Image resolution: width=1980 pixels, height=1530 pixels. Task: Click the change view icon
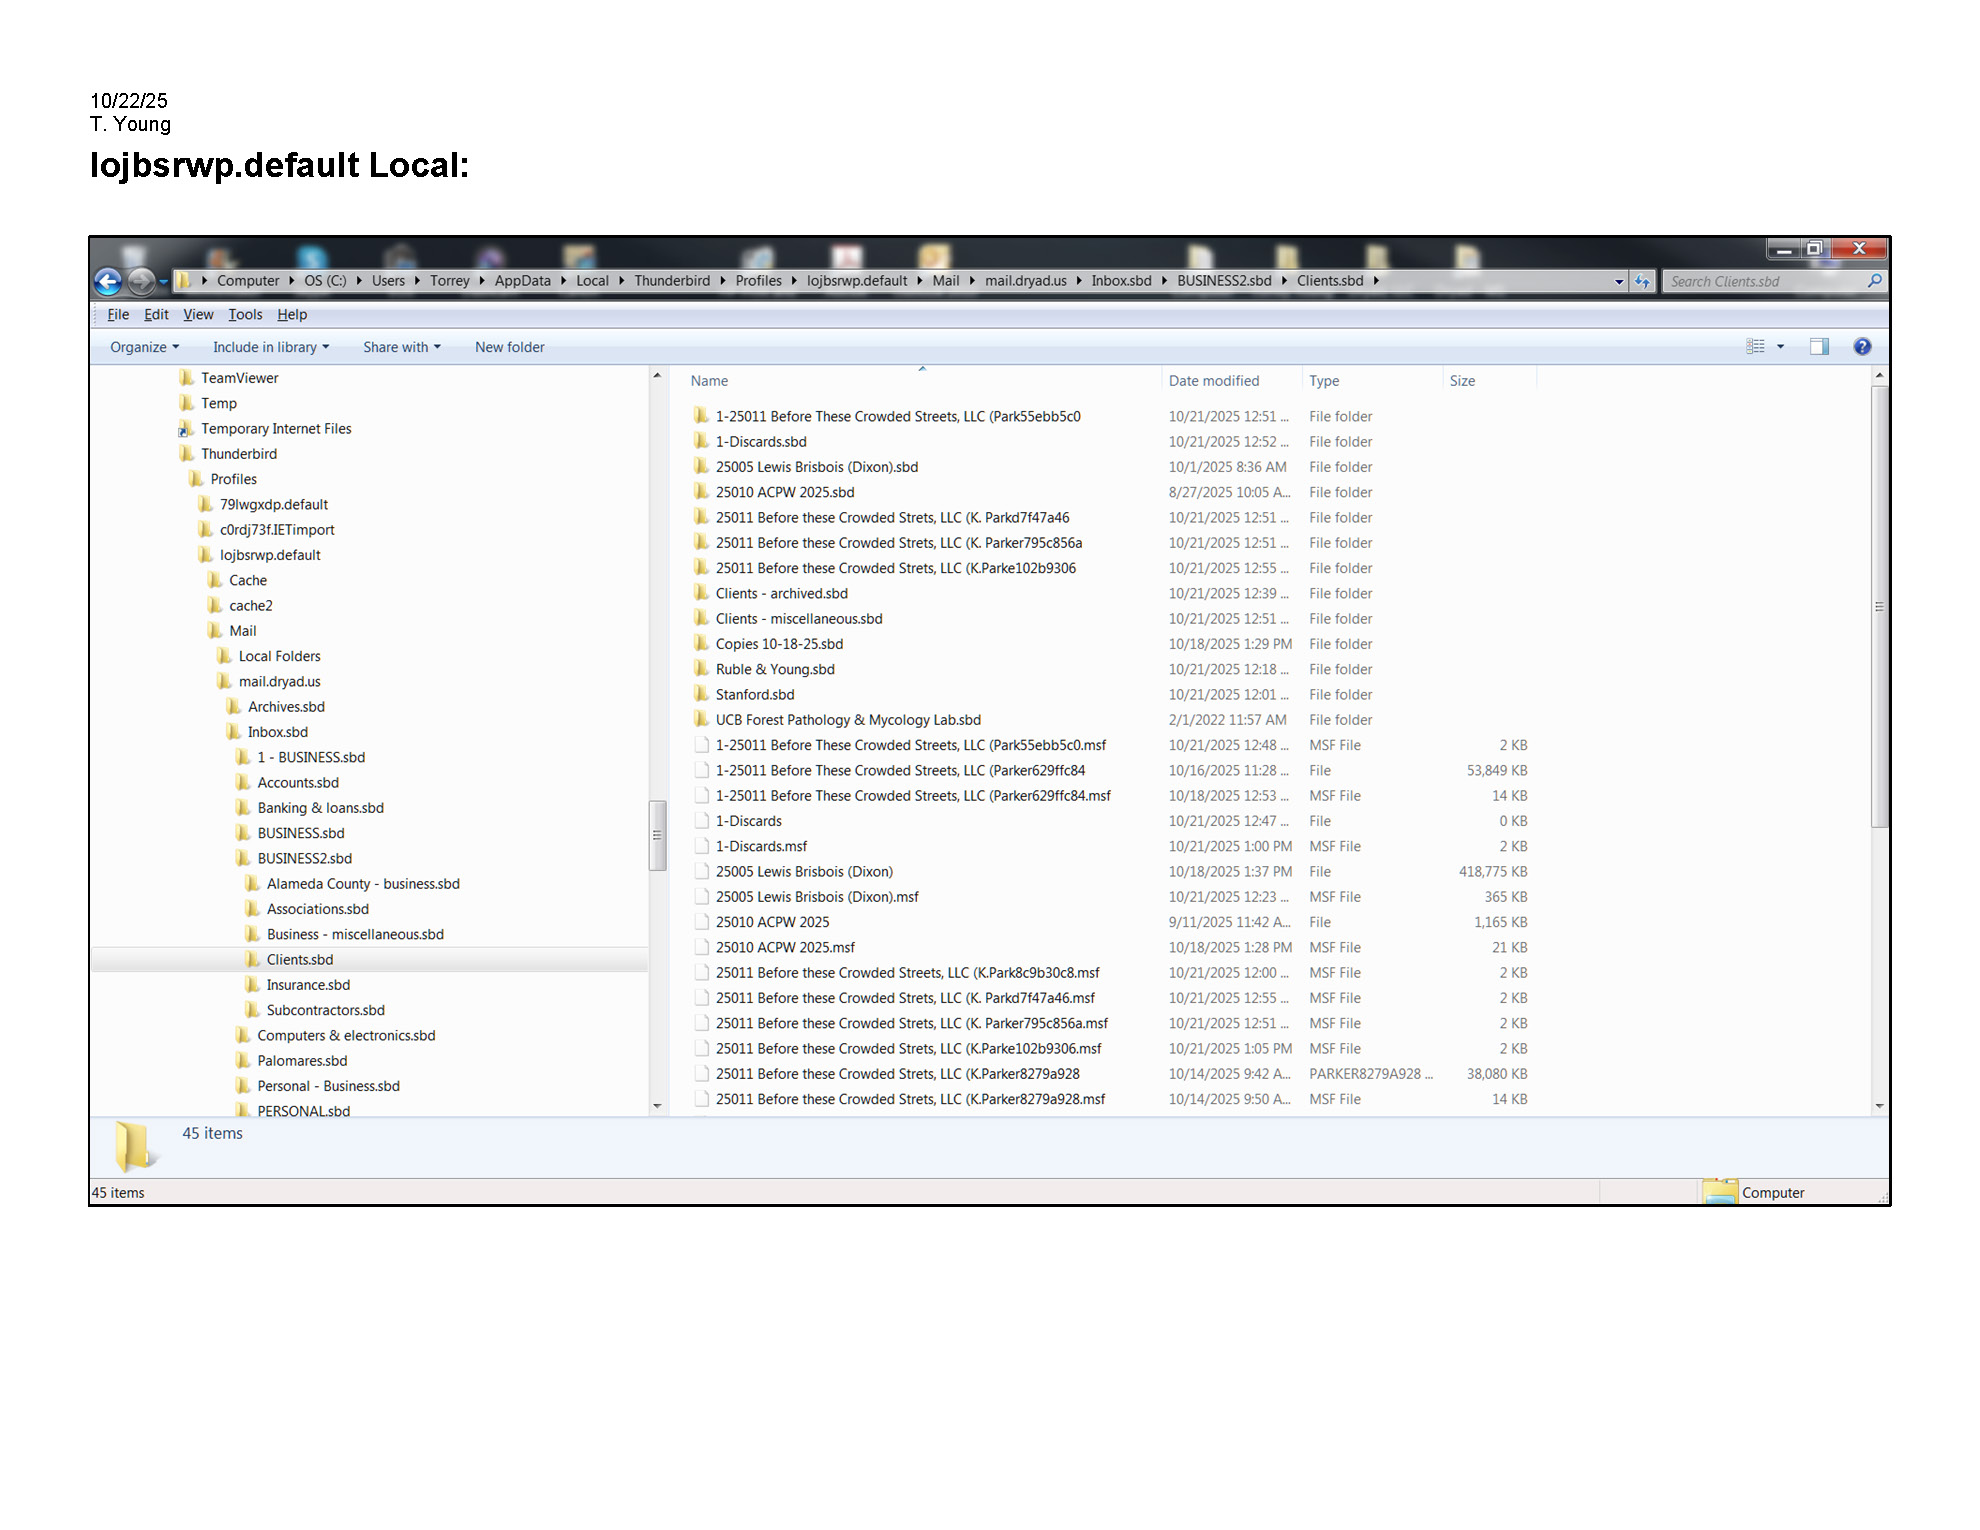(x=1755, y=347)
